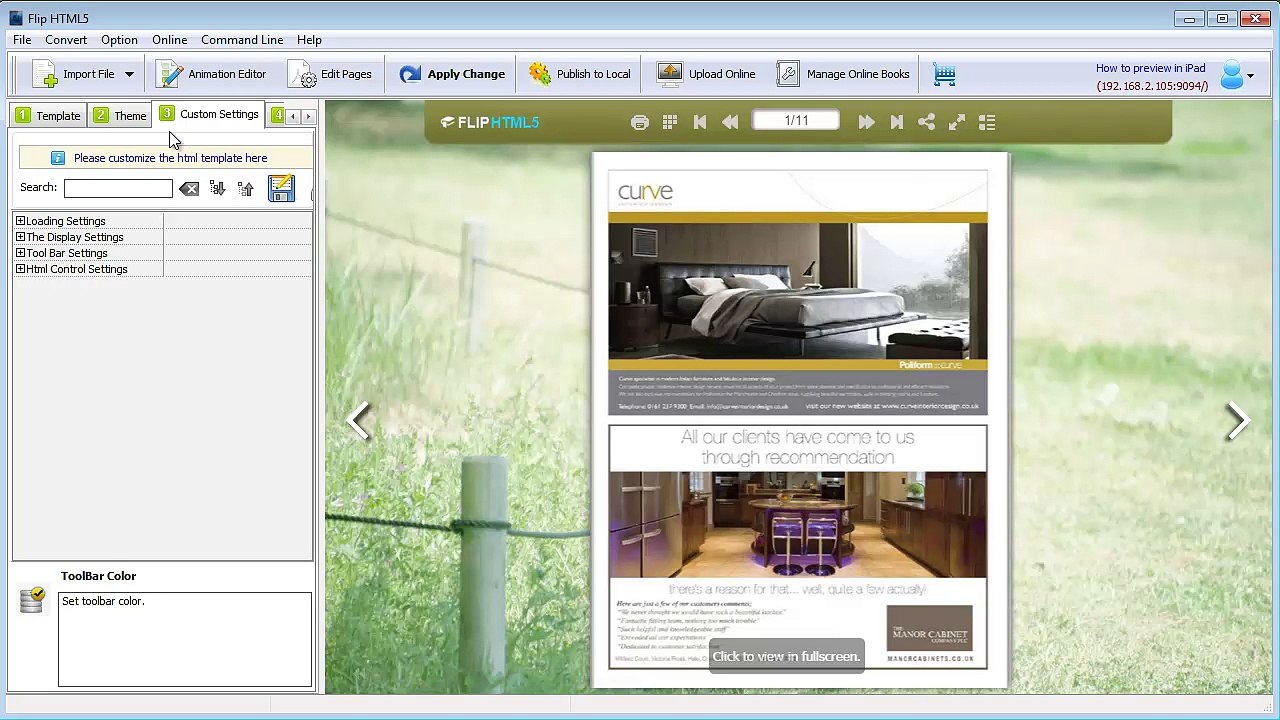Open the Command Line menu
This screenshot has width=1280, height=720.
[x=242, y=40]
